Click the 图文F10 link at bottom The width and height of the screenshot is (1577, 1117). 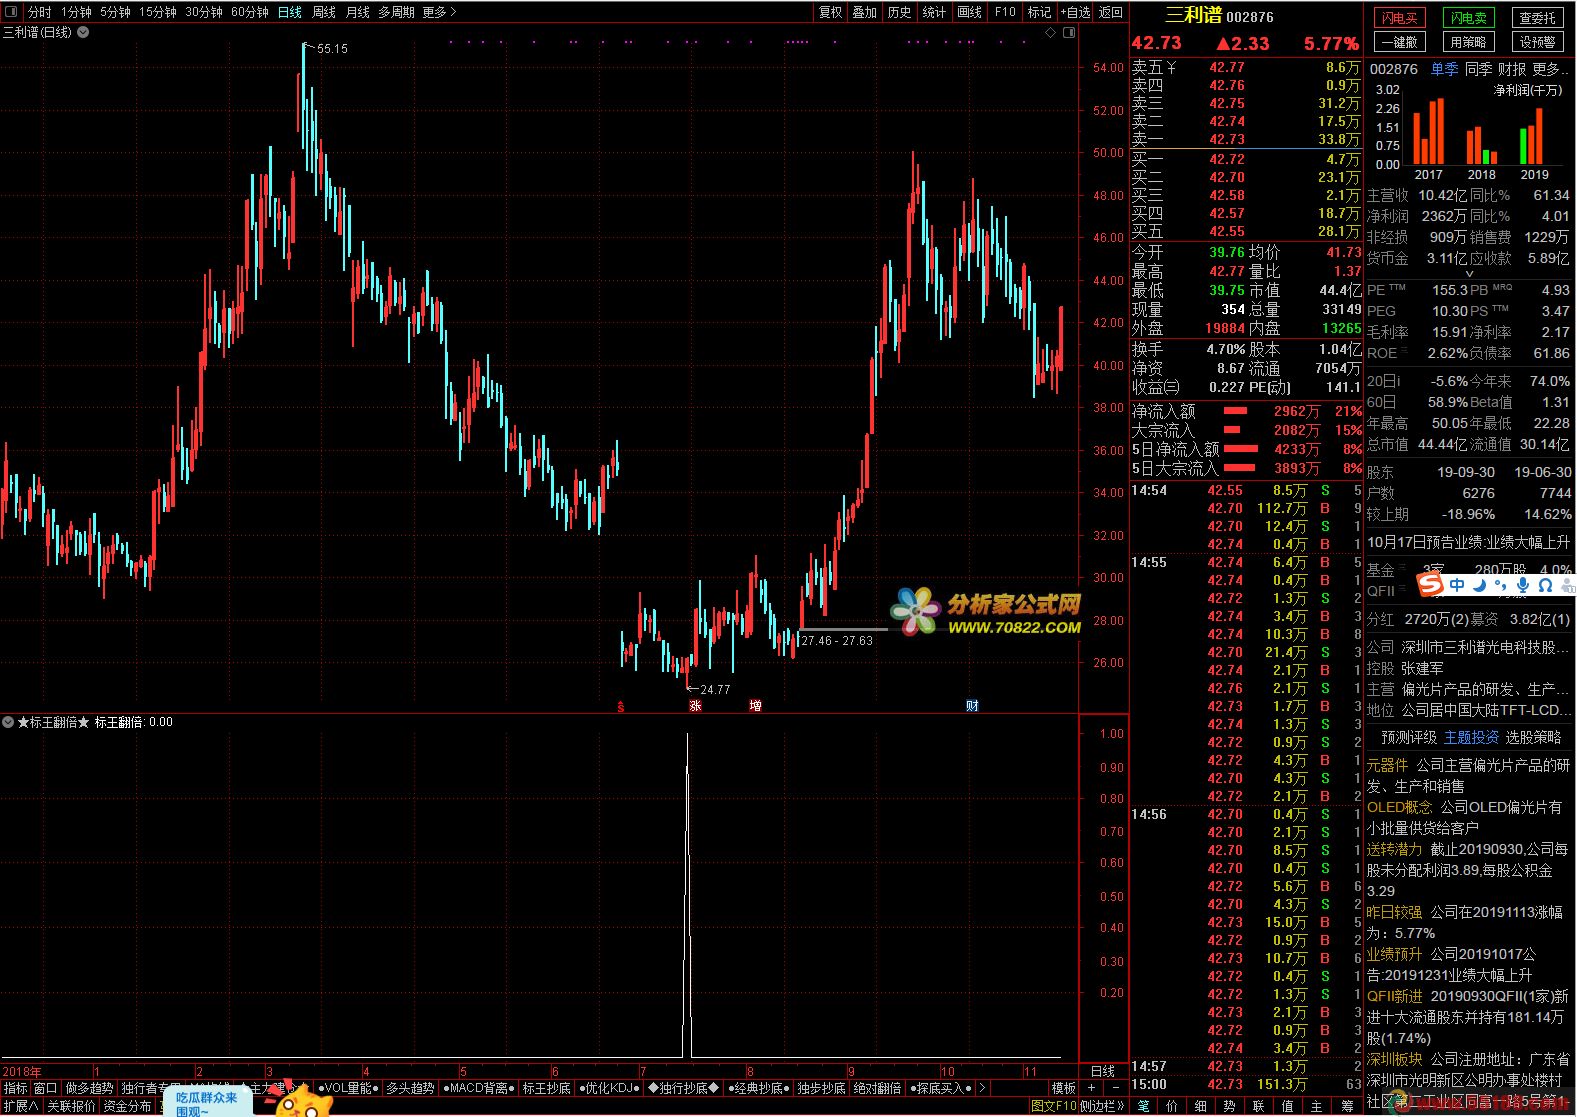1053,1106
